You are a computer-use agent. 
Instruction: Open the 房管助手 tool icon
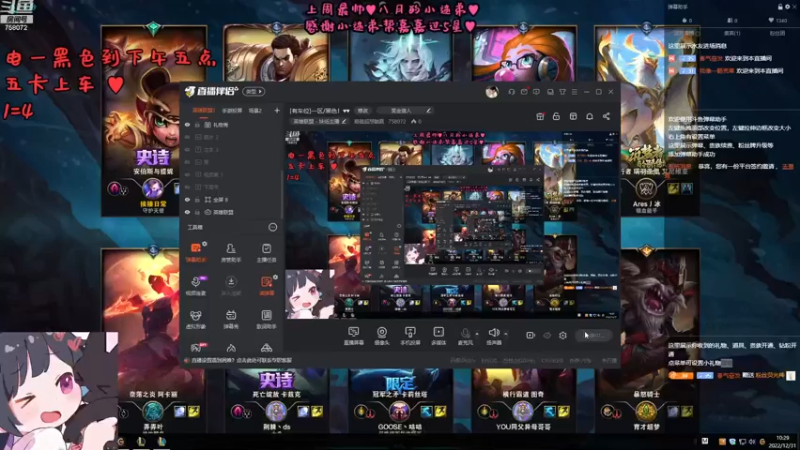(x=231, y=252)
